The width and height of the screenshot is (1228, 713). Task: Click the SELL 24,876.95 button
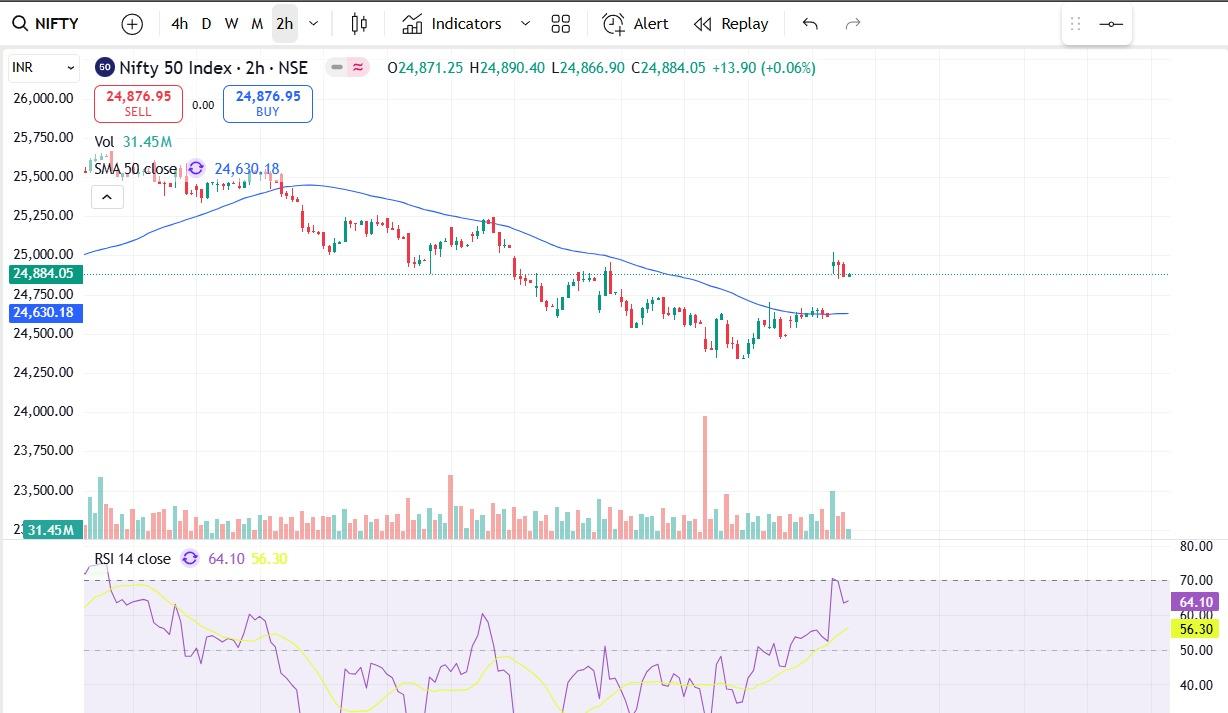(138, 104)
